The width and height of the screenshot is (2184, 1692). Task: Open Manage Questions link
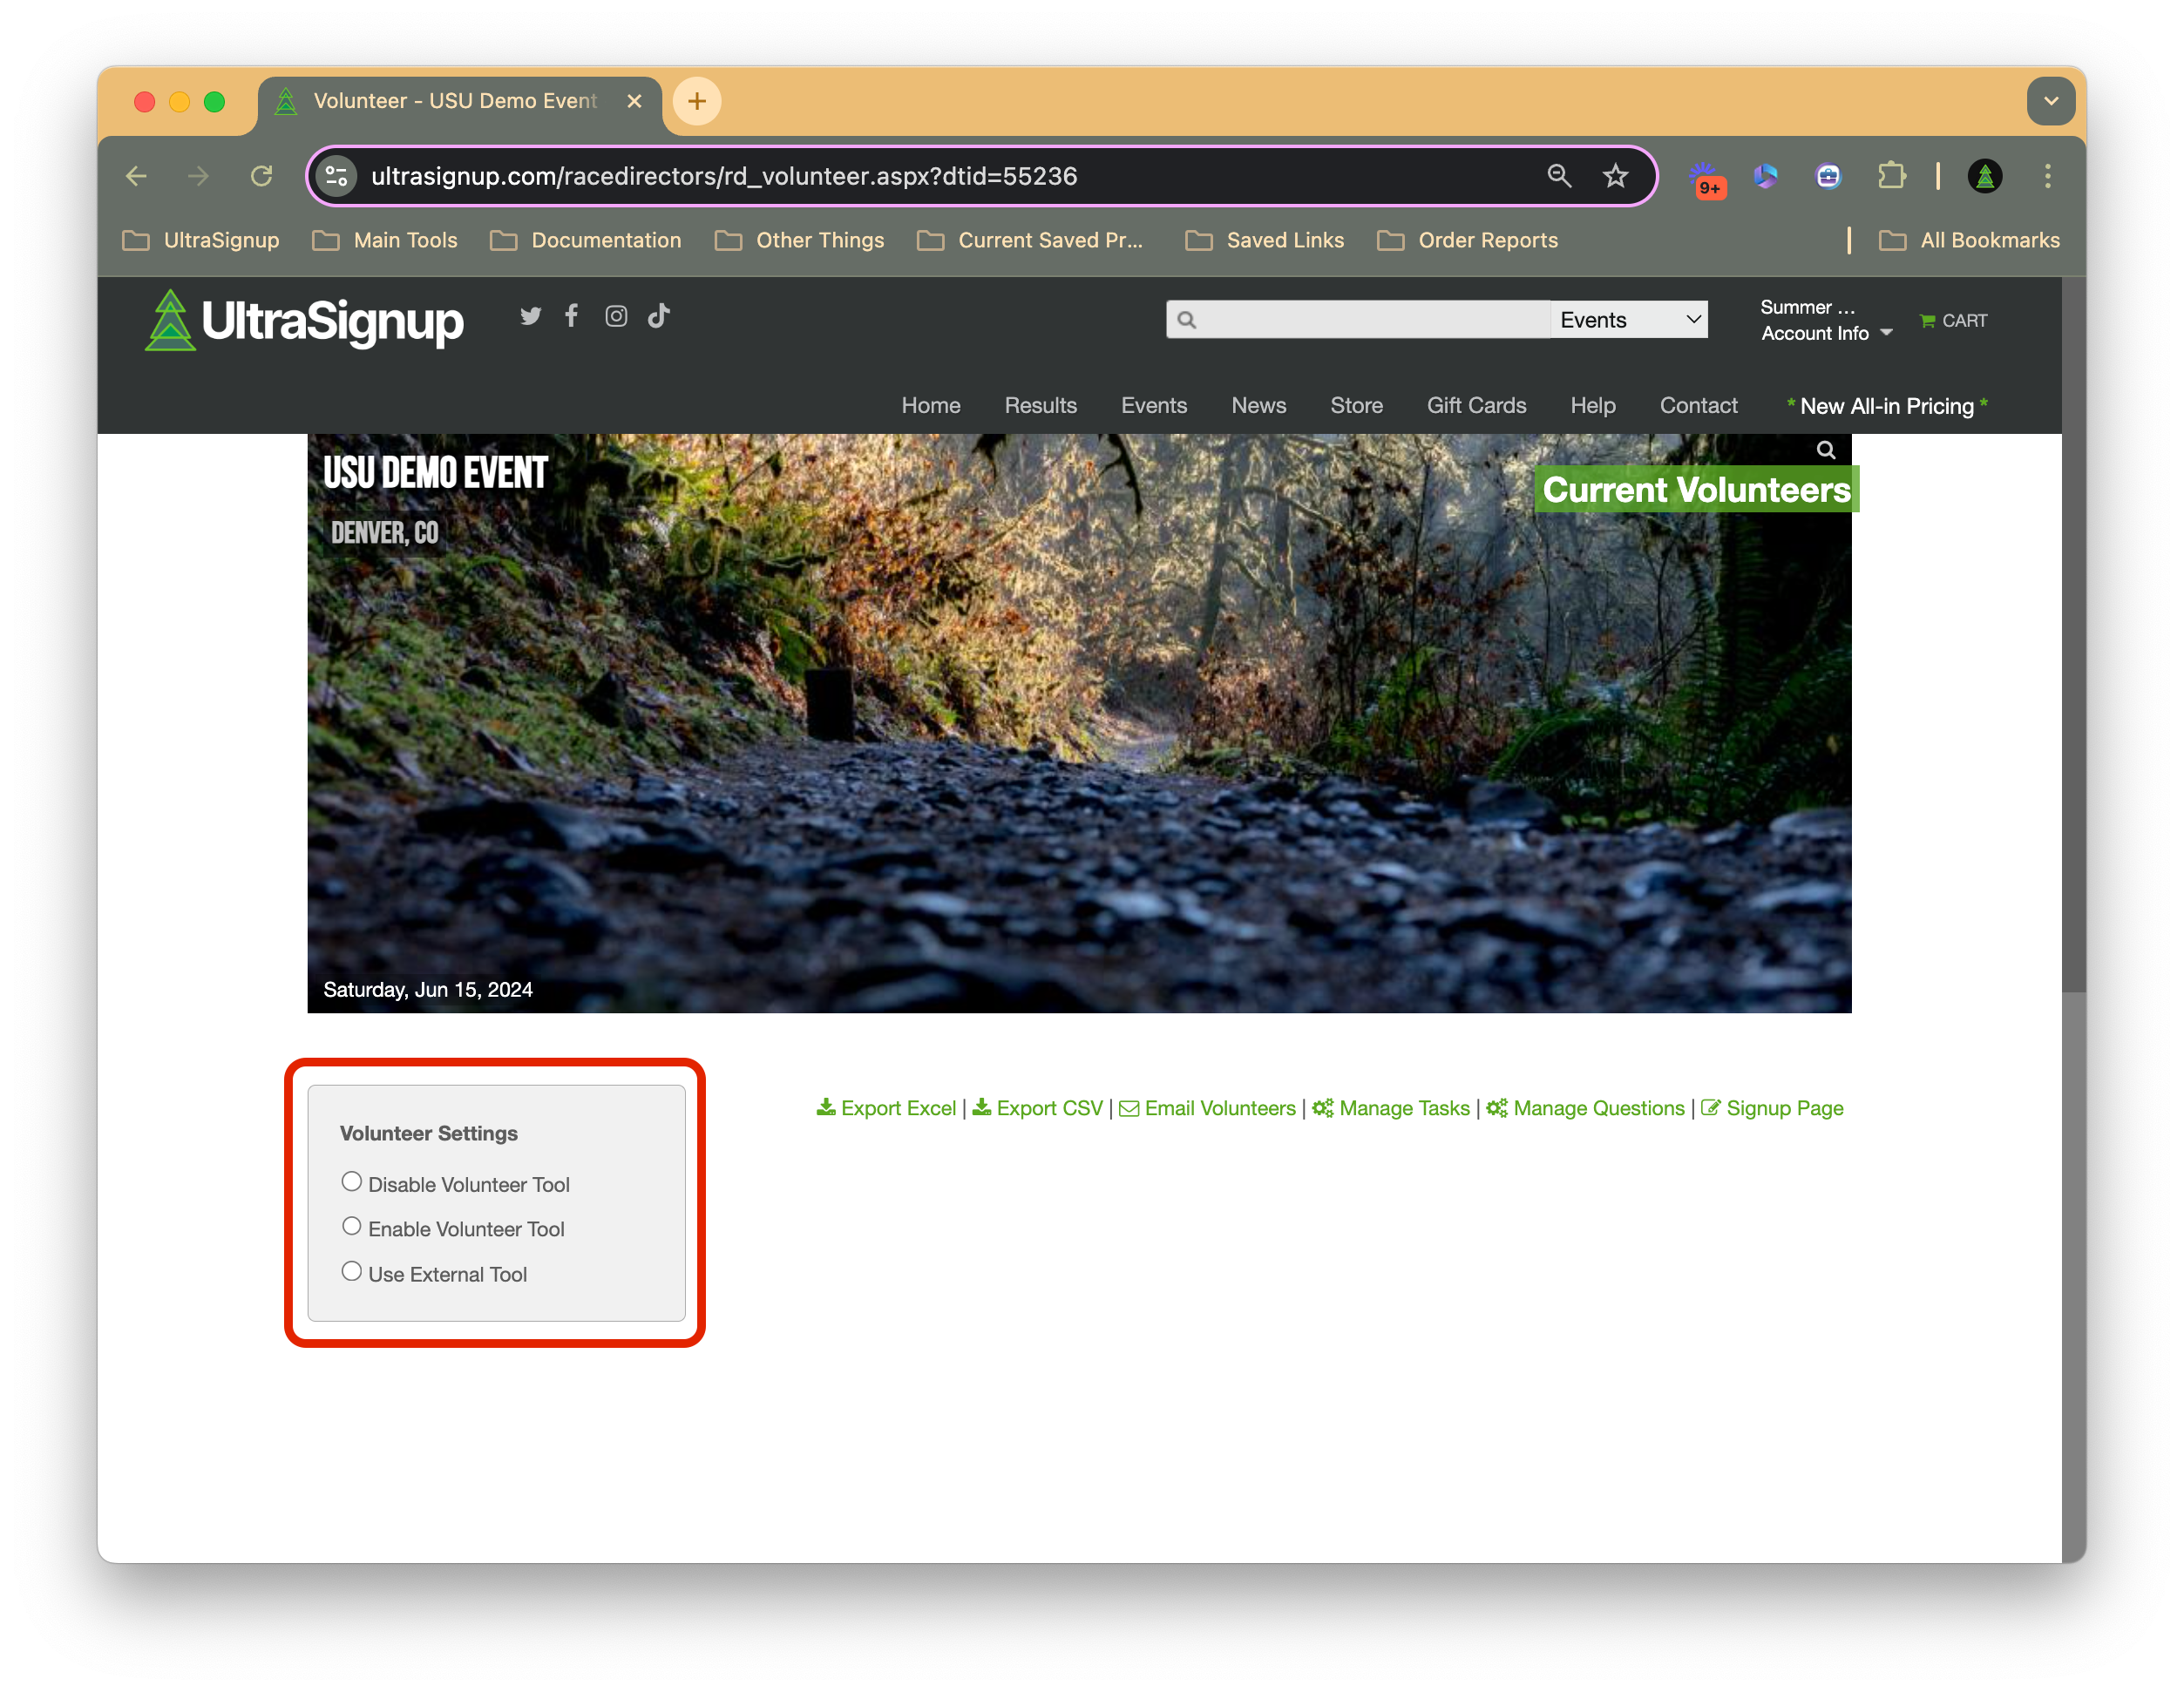coord(1585,1108)
